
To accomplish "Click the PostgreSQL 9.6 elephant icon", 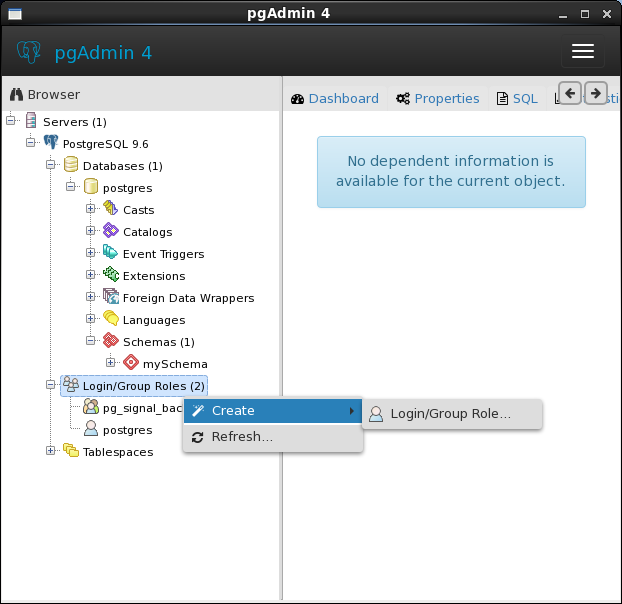I will point(51,142).
